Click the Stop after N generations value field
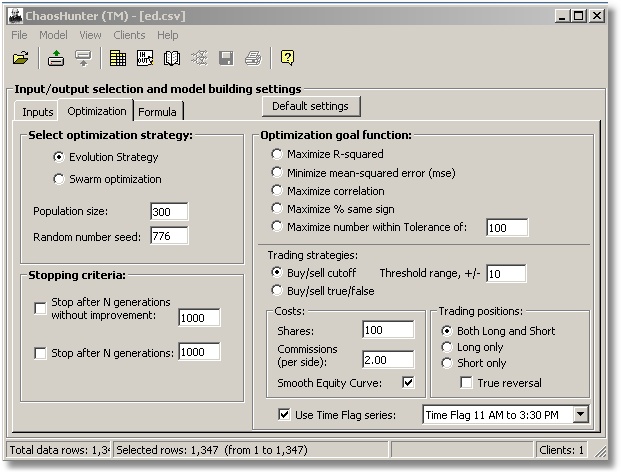Screen dimensions: 622x475 point(199,352)
